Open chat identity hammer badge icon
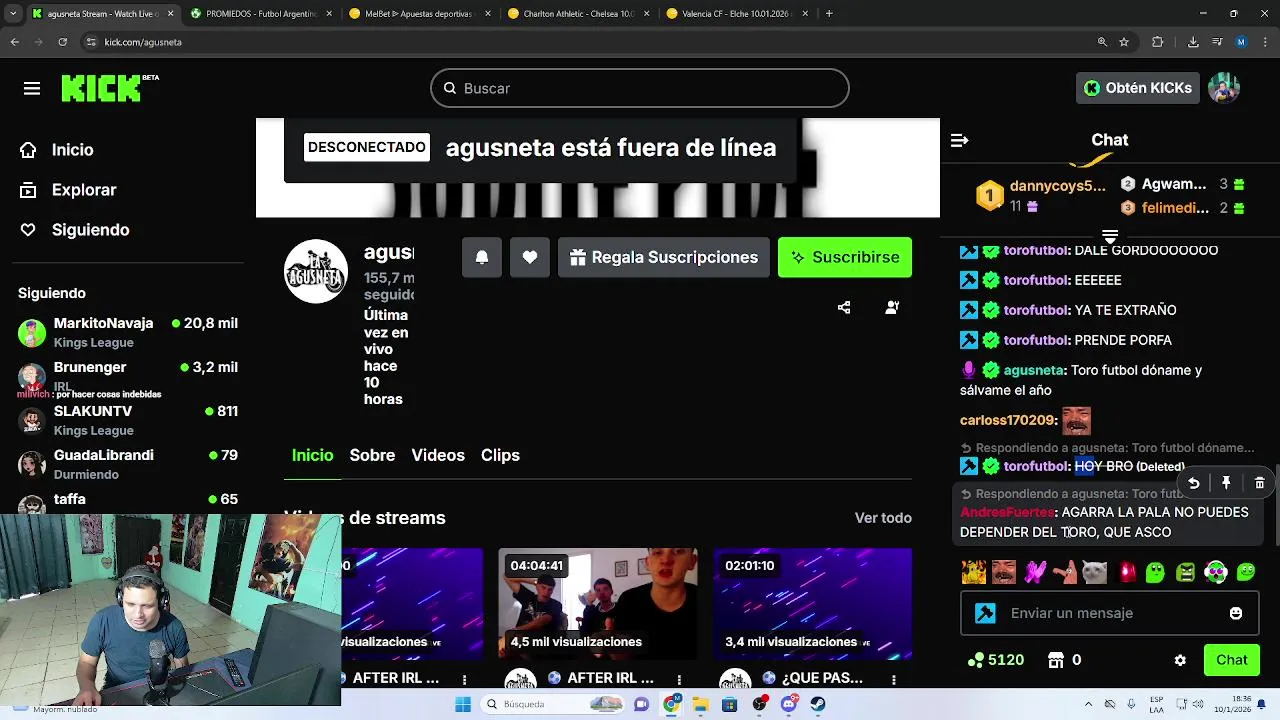1280x720 pixels. click(x=985, y=613)
